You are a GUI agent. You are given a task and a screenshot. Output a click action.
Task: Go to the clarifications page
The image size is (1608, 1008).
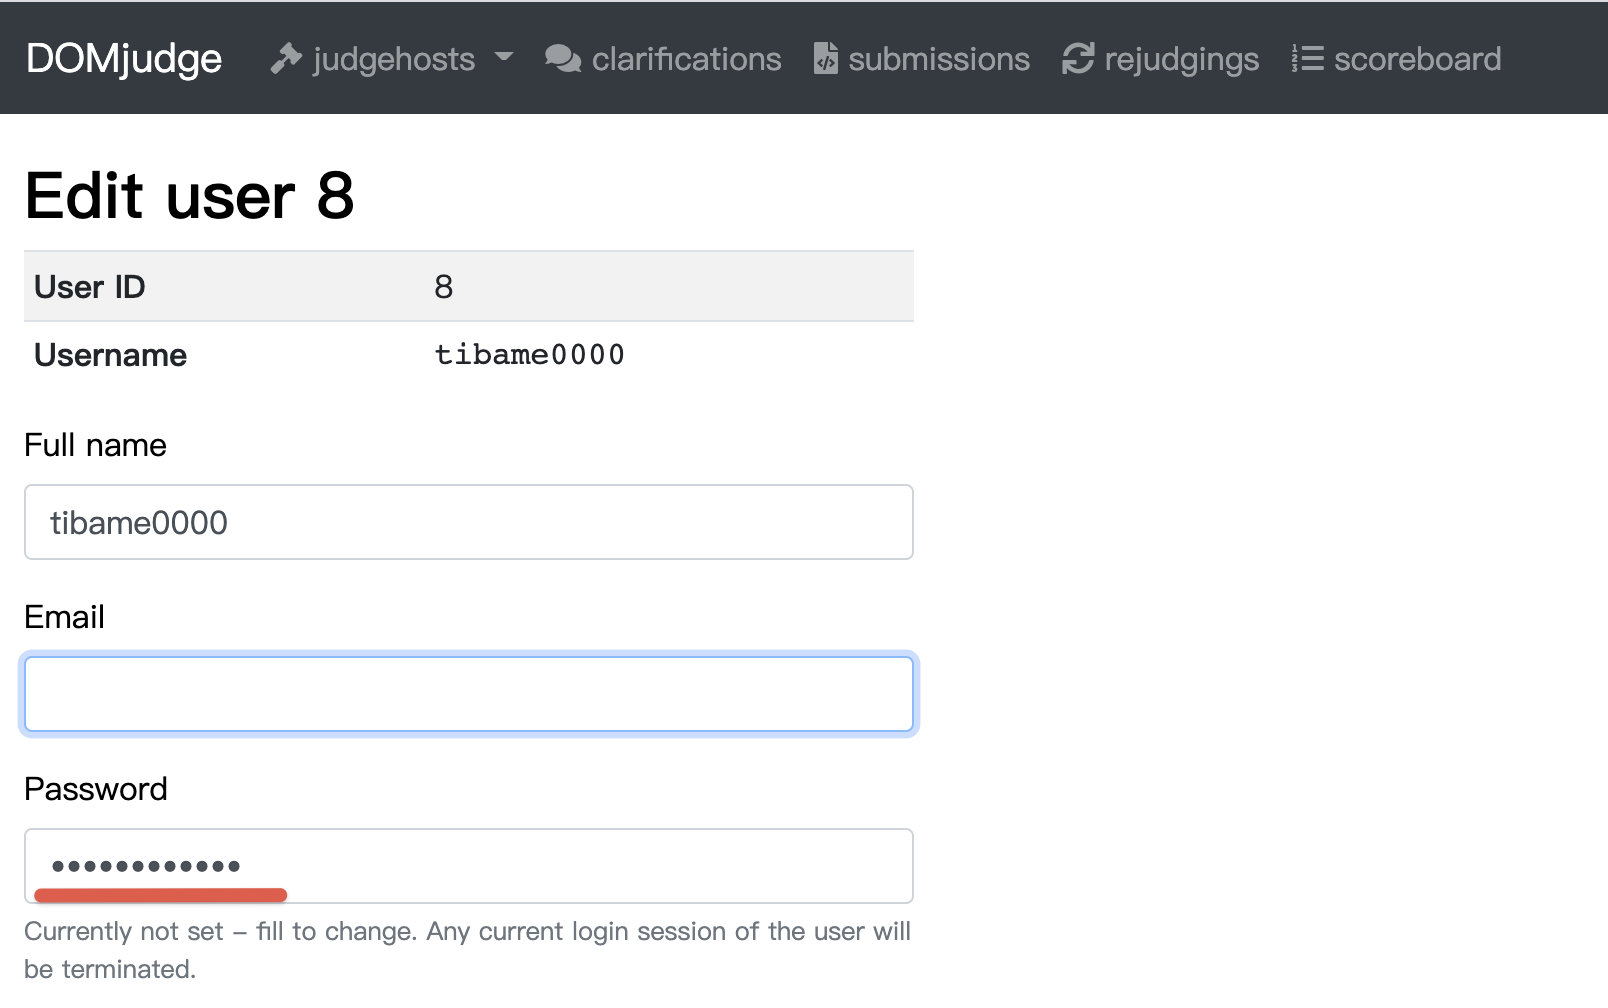pyautogui.click(x=686, y=59)
